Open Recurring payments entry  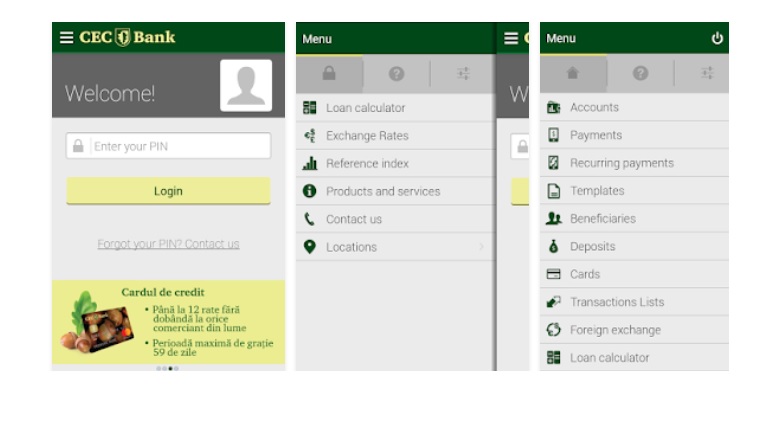[634, 163]
